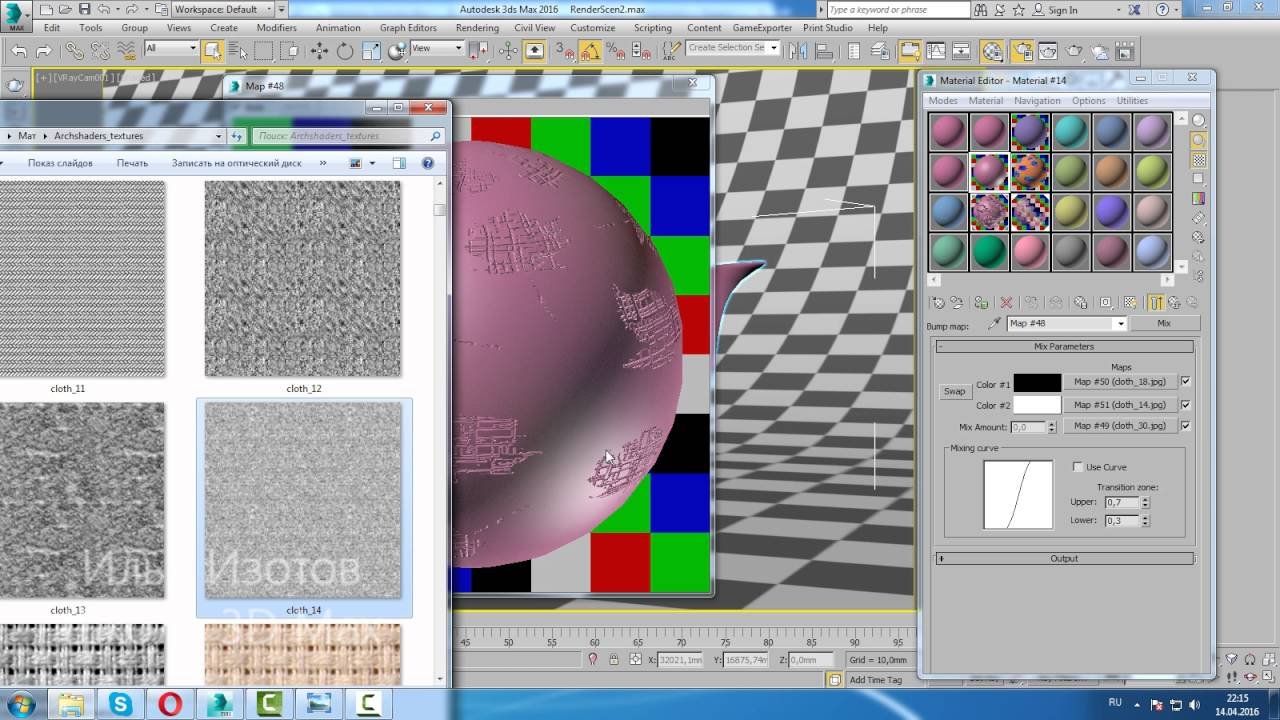The height and width of the screenshot is (720, 1280).
Task: Uncheck the Map #50 cloth_18 checkbox
Action: coord(1186,381)
